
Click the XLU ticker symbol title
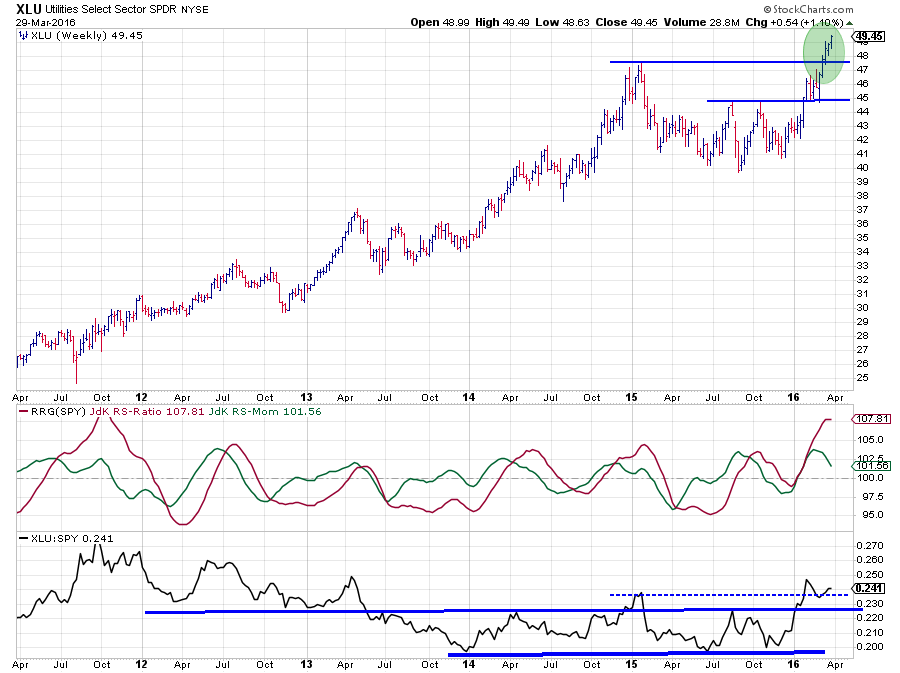(28, 9)
